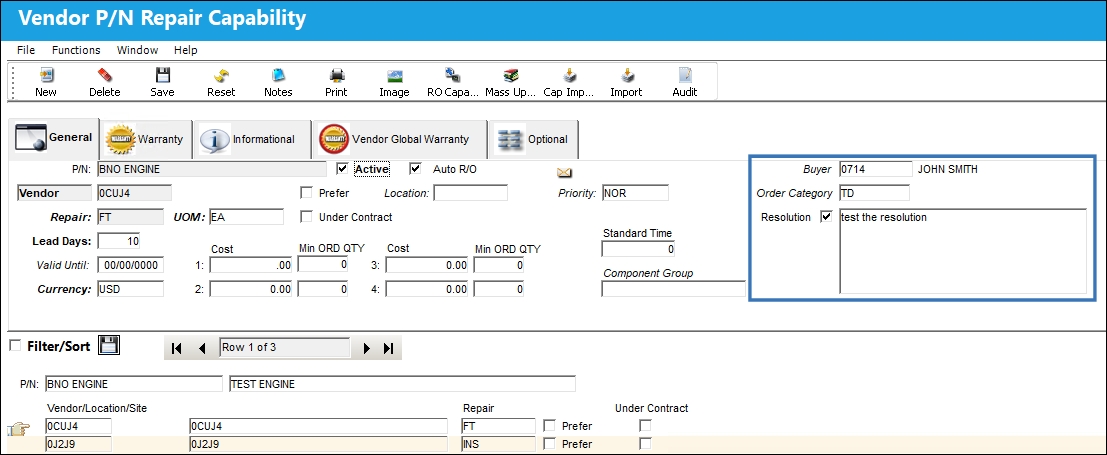The image size is (1107, 455).
Task: Click the Currency field USD
Action: pos(131,289)
